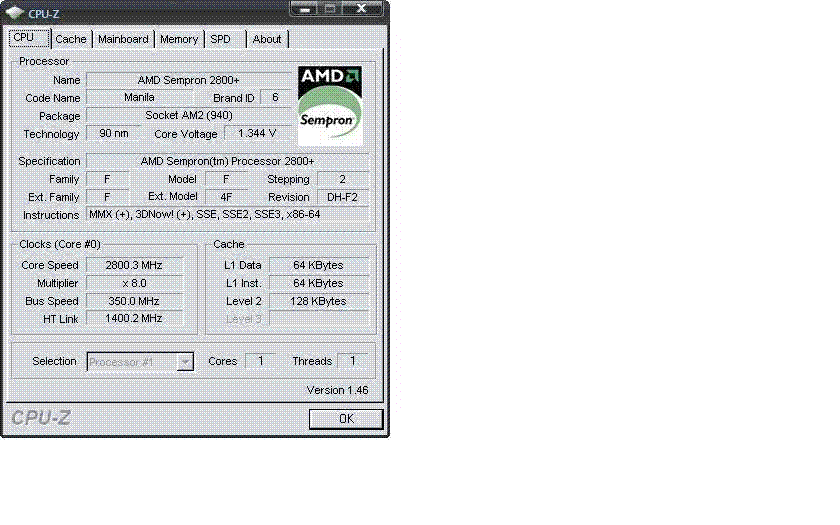840x525 pixels.
Task: Click the empty Level 3 field
Action: click(319, 318)
